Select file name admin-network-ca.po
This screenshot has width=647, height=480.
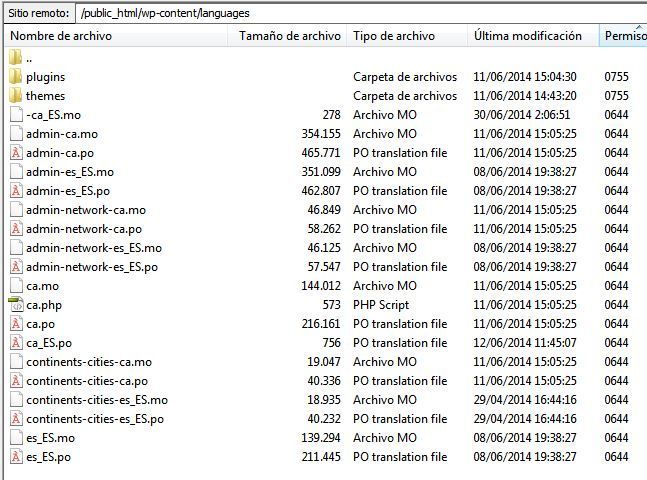84,229
